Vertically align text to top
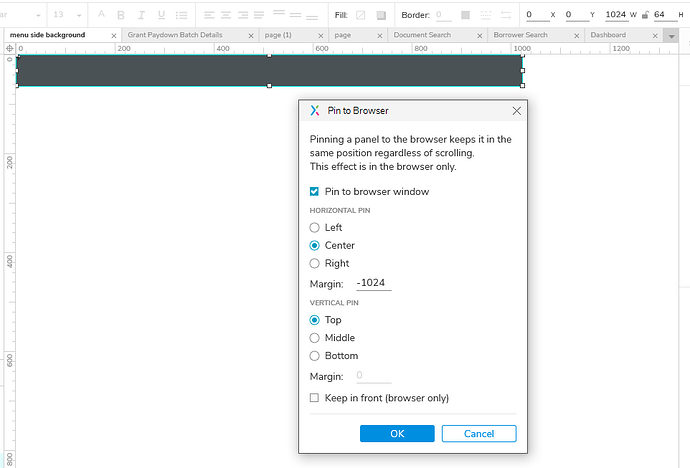Image resolution: width=690 pixels, height=468 pixels. [x=279, y=13]
